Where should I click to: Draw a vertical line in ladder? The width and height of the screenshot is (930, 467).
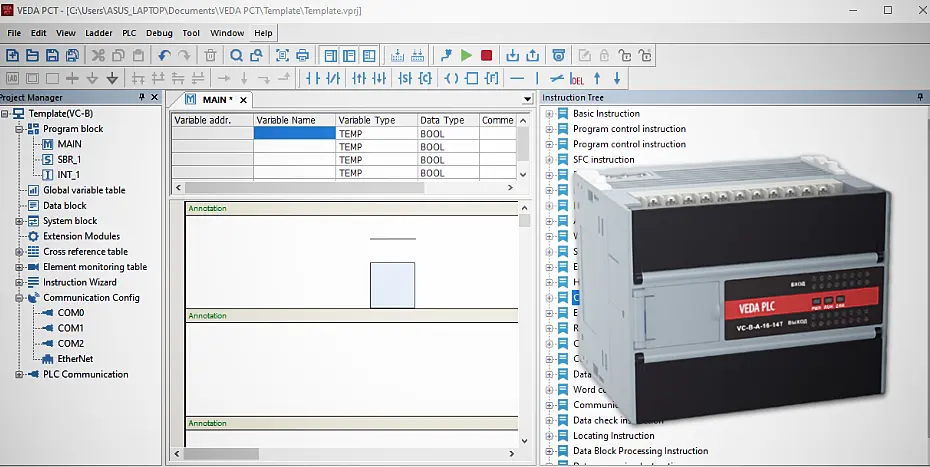click(537, 78)
